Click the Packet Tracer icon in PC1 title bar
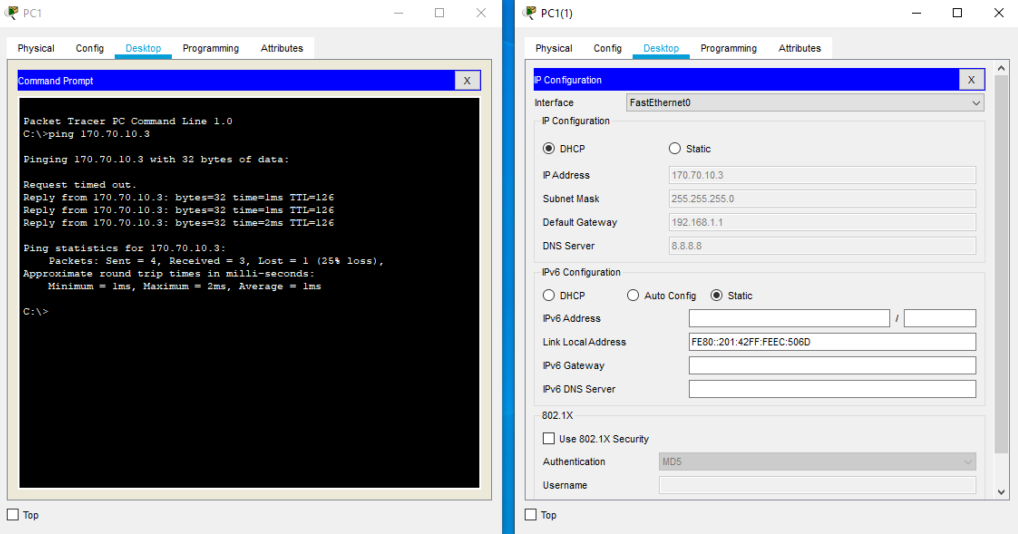Screen dimensions: 1018x534 (x=11, y=13)
